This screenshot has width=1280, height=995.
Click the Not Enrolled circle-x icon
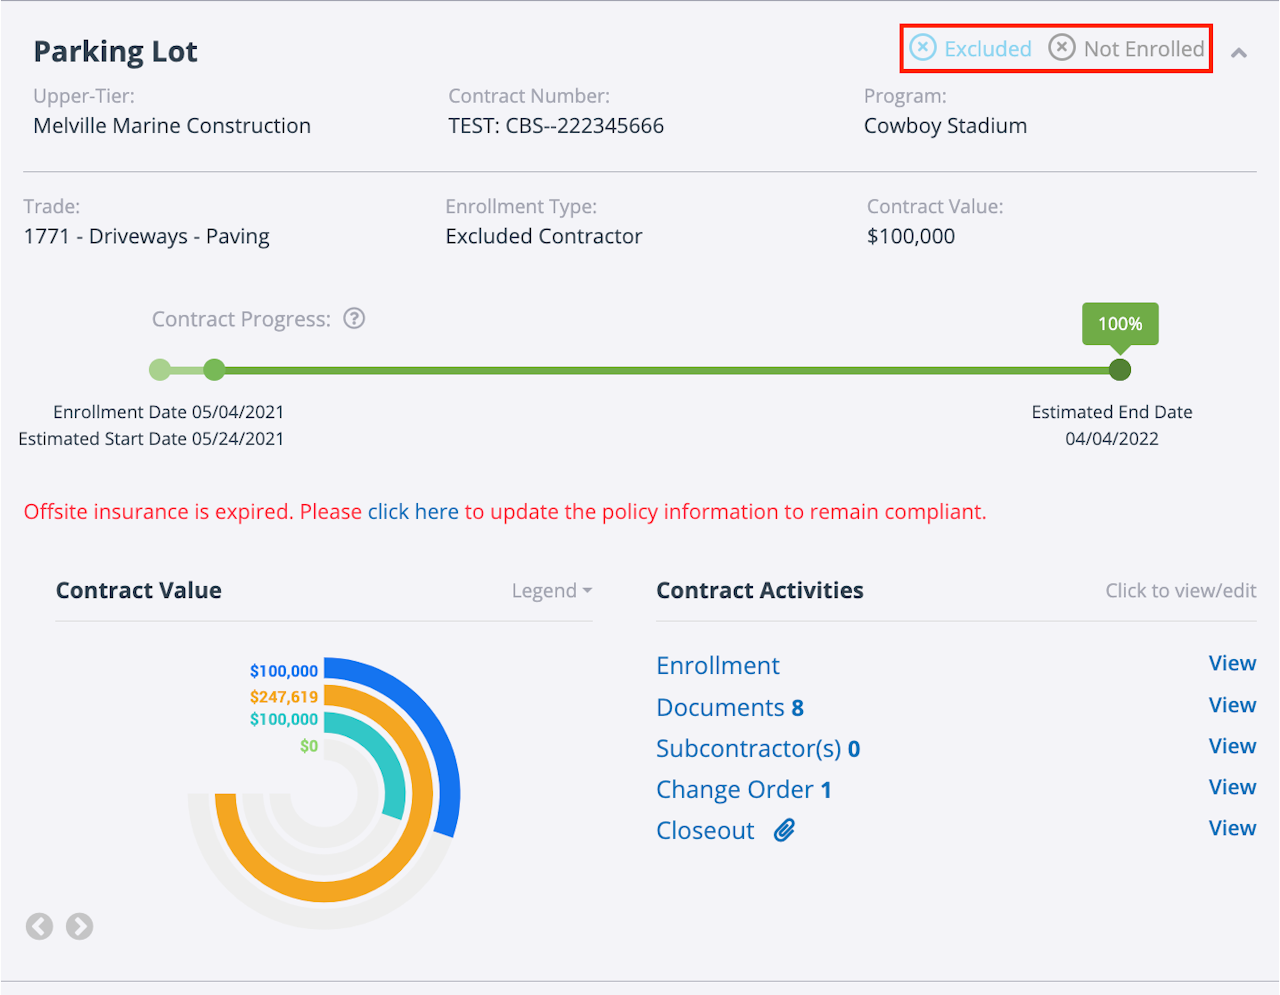click(x=1061, y=48)
